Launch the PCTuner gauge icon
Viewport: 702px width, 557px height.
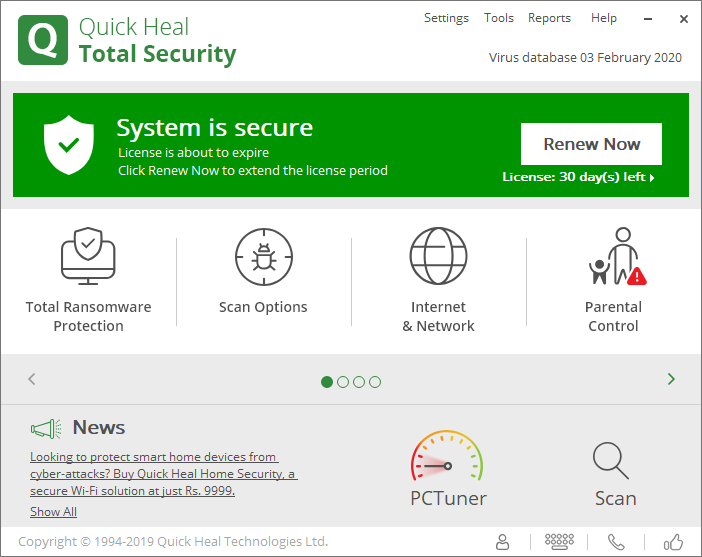(447, 459)
